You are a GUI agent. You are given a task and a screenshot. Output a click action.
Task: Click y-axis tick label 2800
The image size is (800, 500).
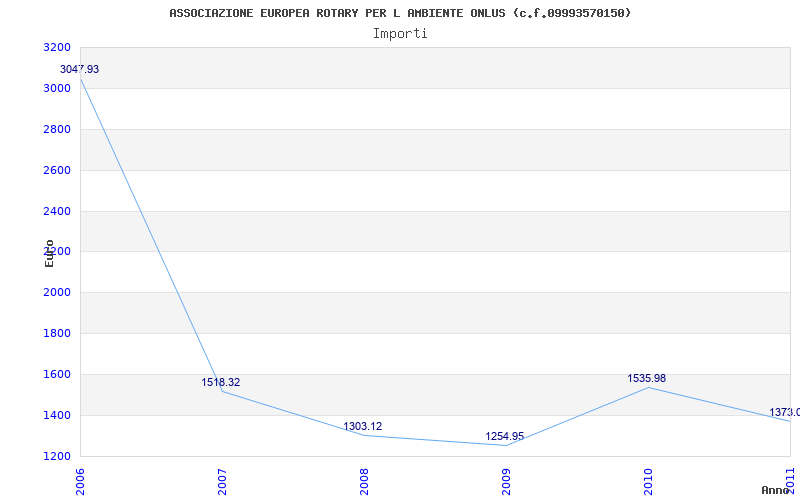tap(57, 129)
